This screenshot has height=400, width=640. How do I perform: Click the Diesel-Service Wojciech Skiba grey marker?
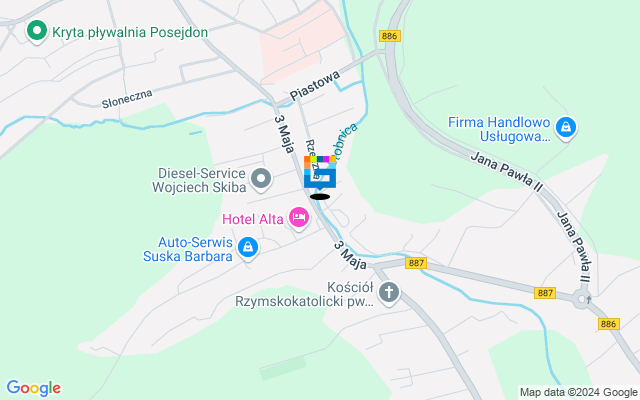tap(261, 180)
